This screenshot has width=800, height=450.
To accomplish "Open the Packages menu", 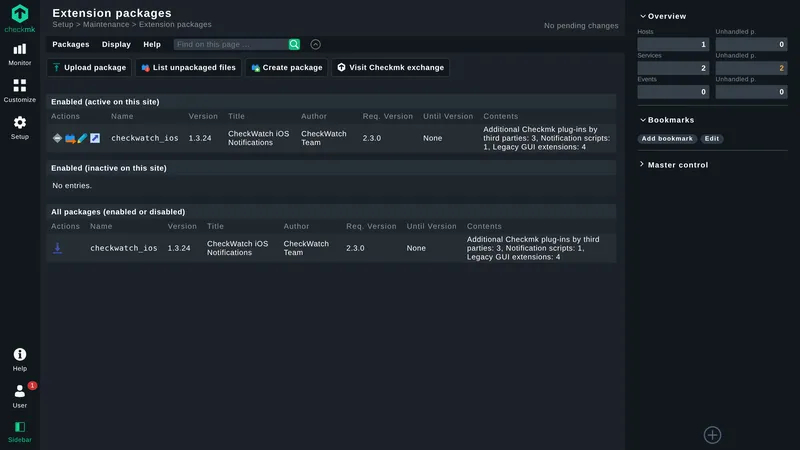I will [x=70, y=44].
